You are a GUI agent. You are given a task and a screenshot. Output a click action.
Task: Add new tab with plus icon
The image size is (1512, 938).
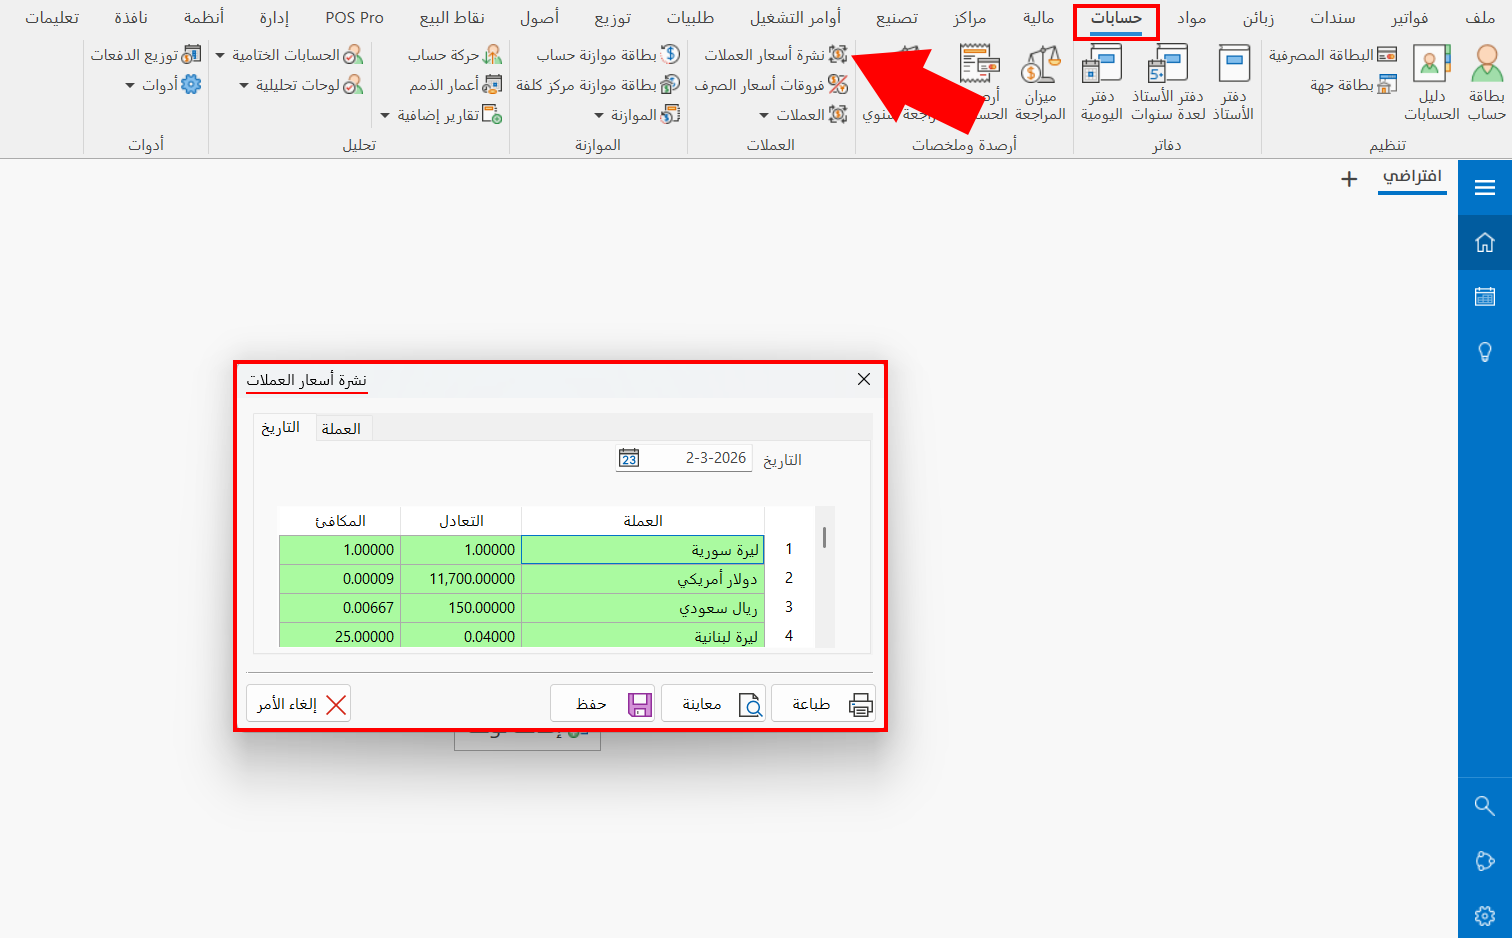(x=1349, y=179)
